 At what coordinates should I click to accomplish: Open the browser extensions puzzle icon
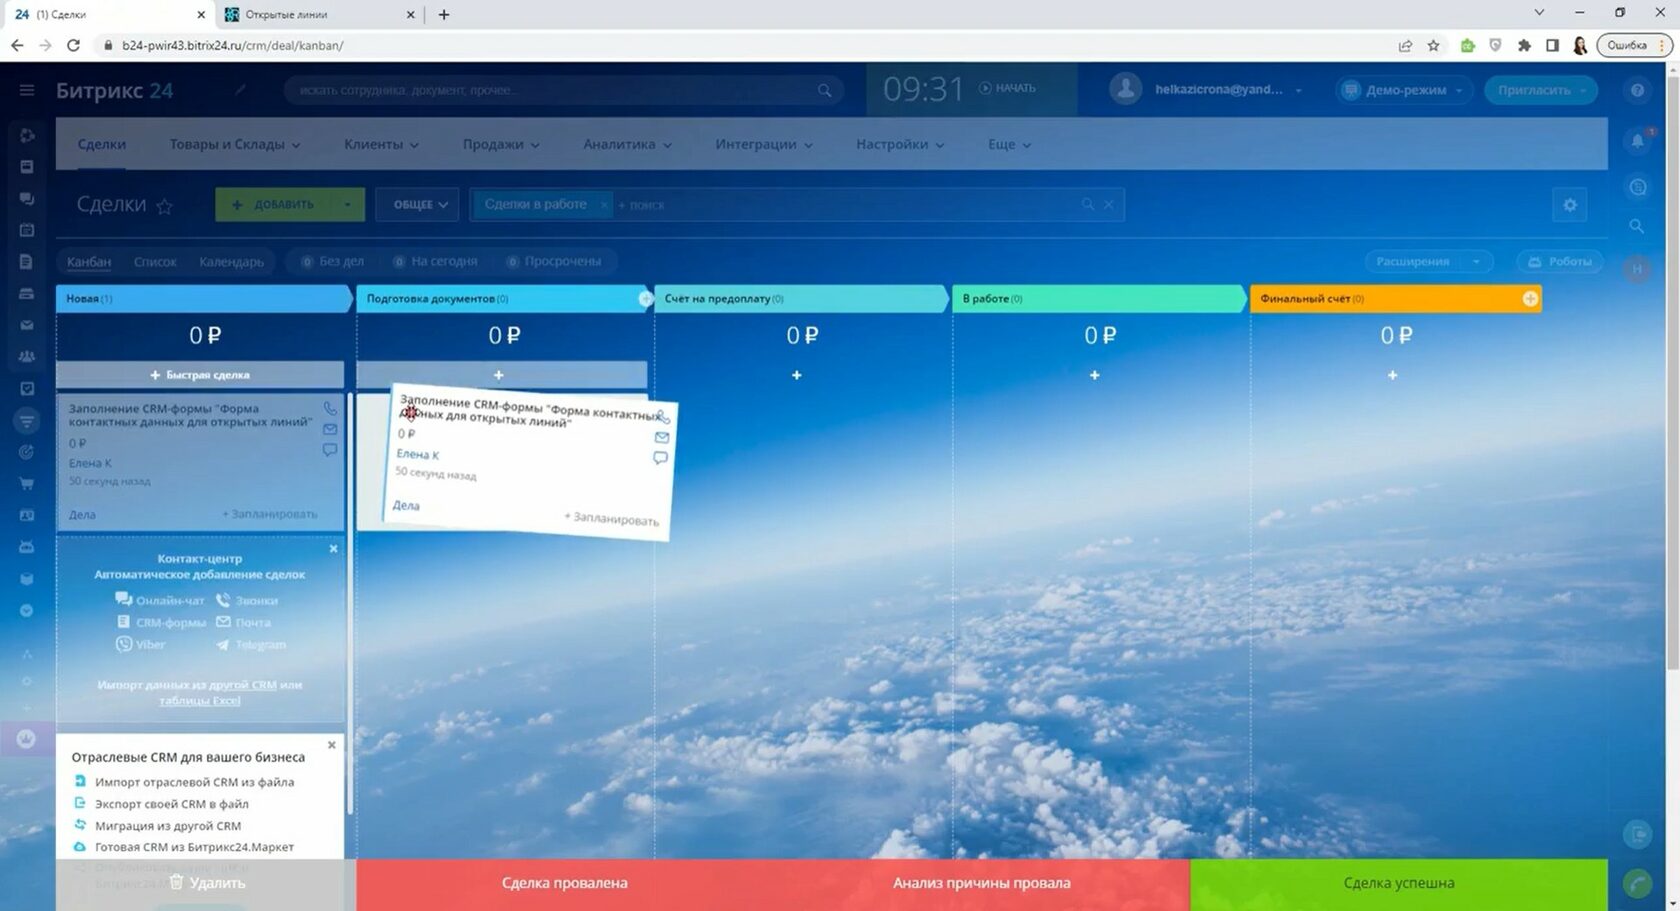(1524, 45)
